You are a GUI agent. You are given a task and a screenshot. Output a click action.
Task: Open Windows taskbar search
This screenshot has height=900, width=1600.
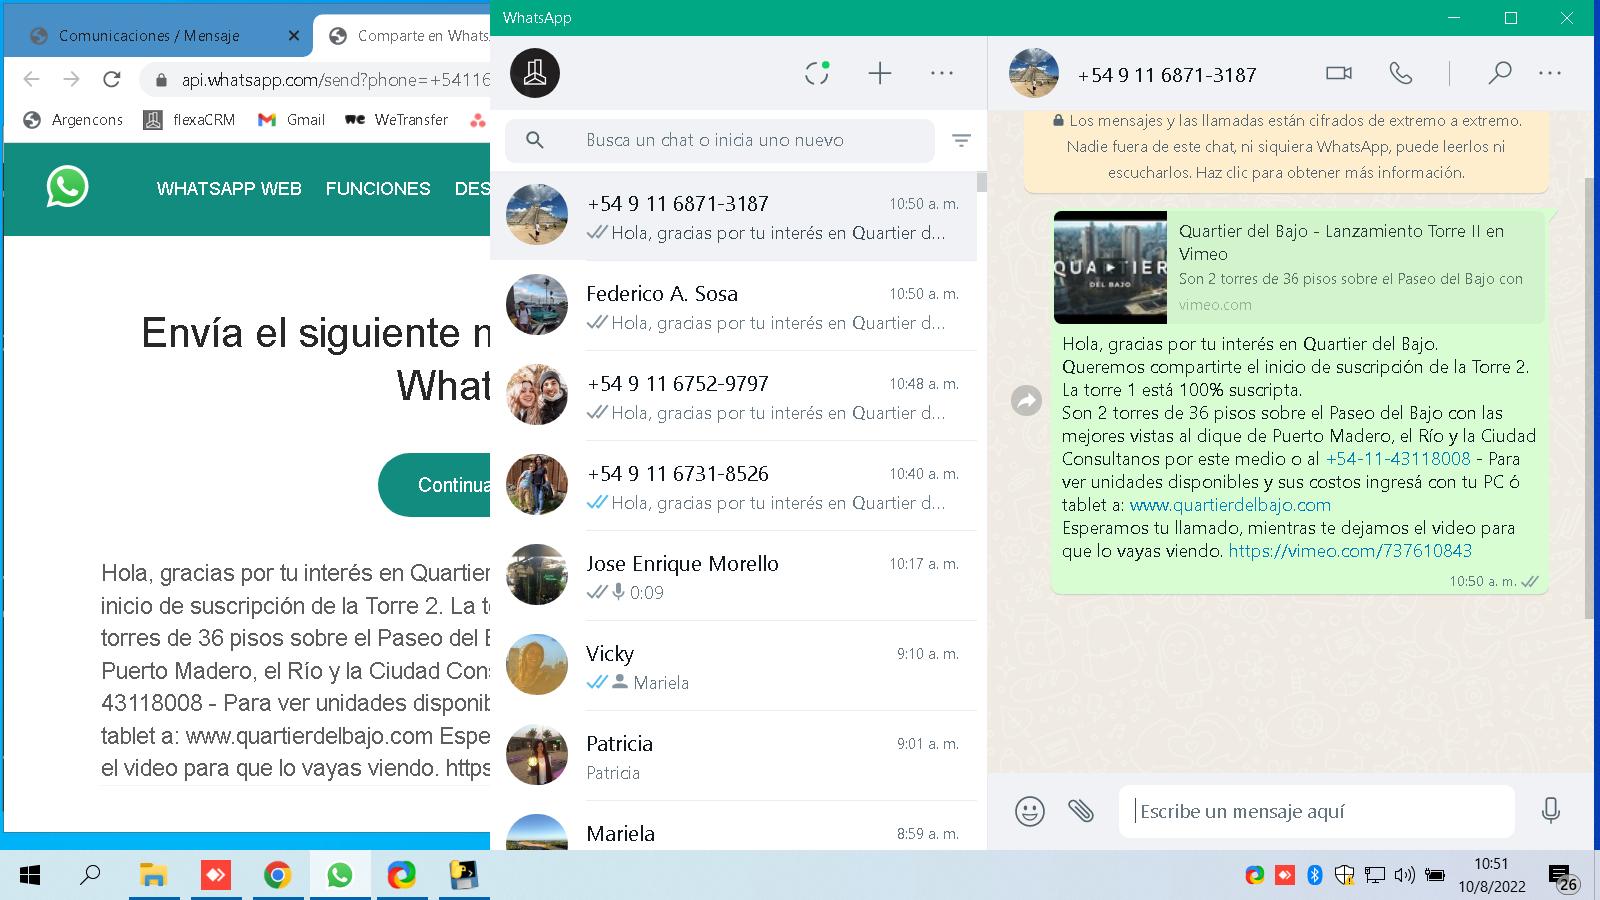90,876
